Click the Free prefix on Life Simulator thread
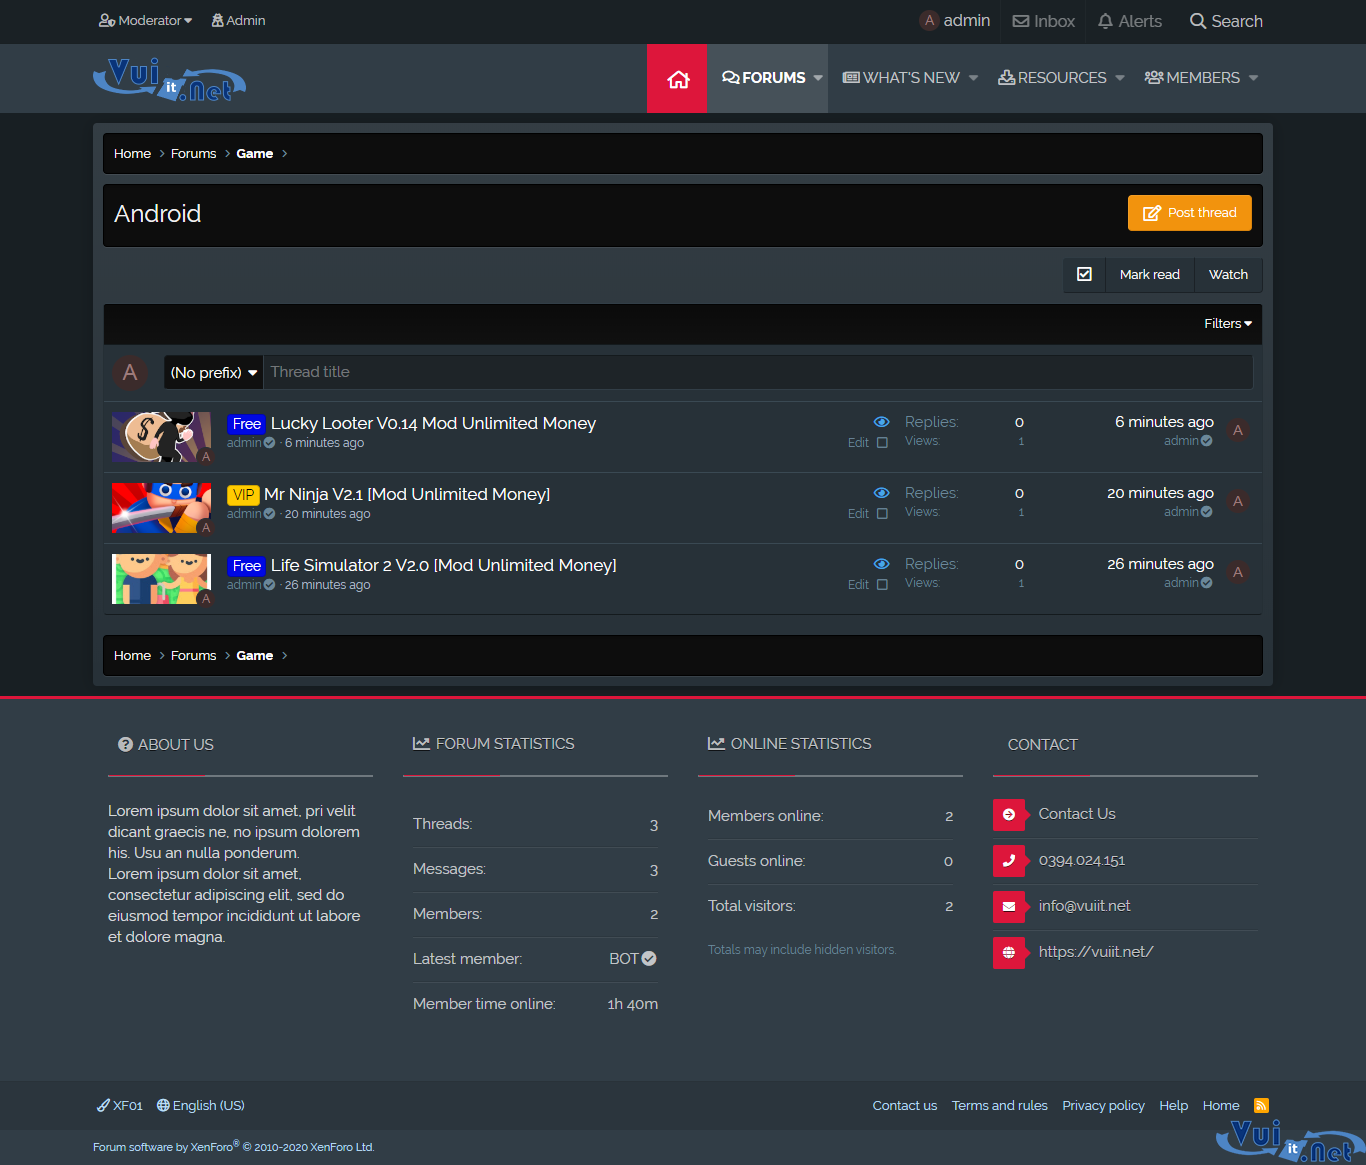1366x1165 pixels. point(246,566)
